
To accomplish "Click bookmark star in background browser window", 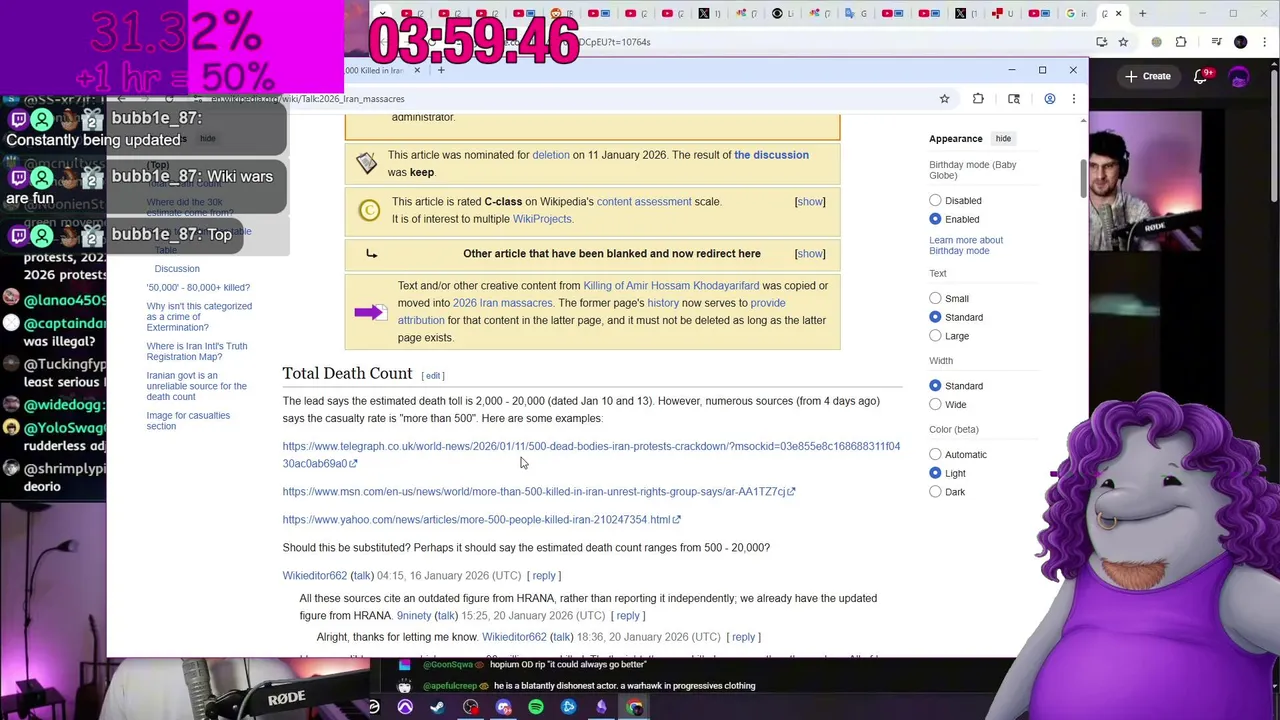I will pos(1123,42).
